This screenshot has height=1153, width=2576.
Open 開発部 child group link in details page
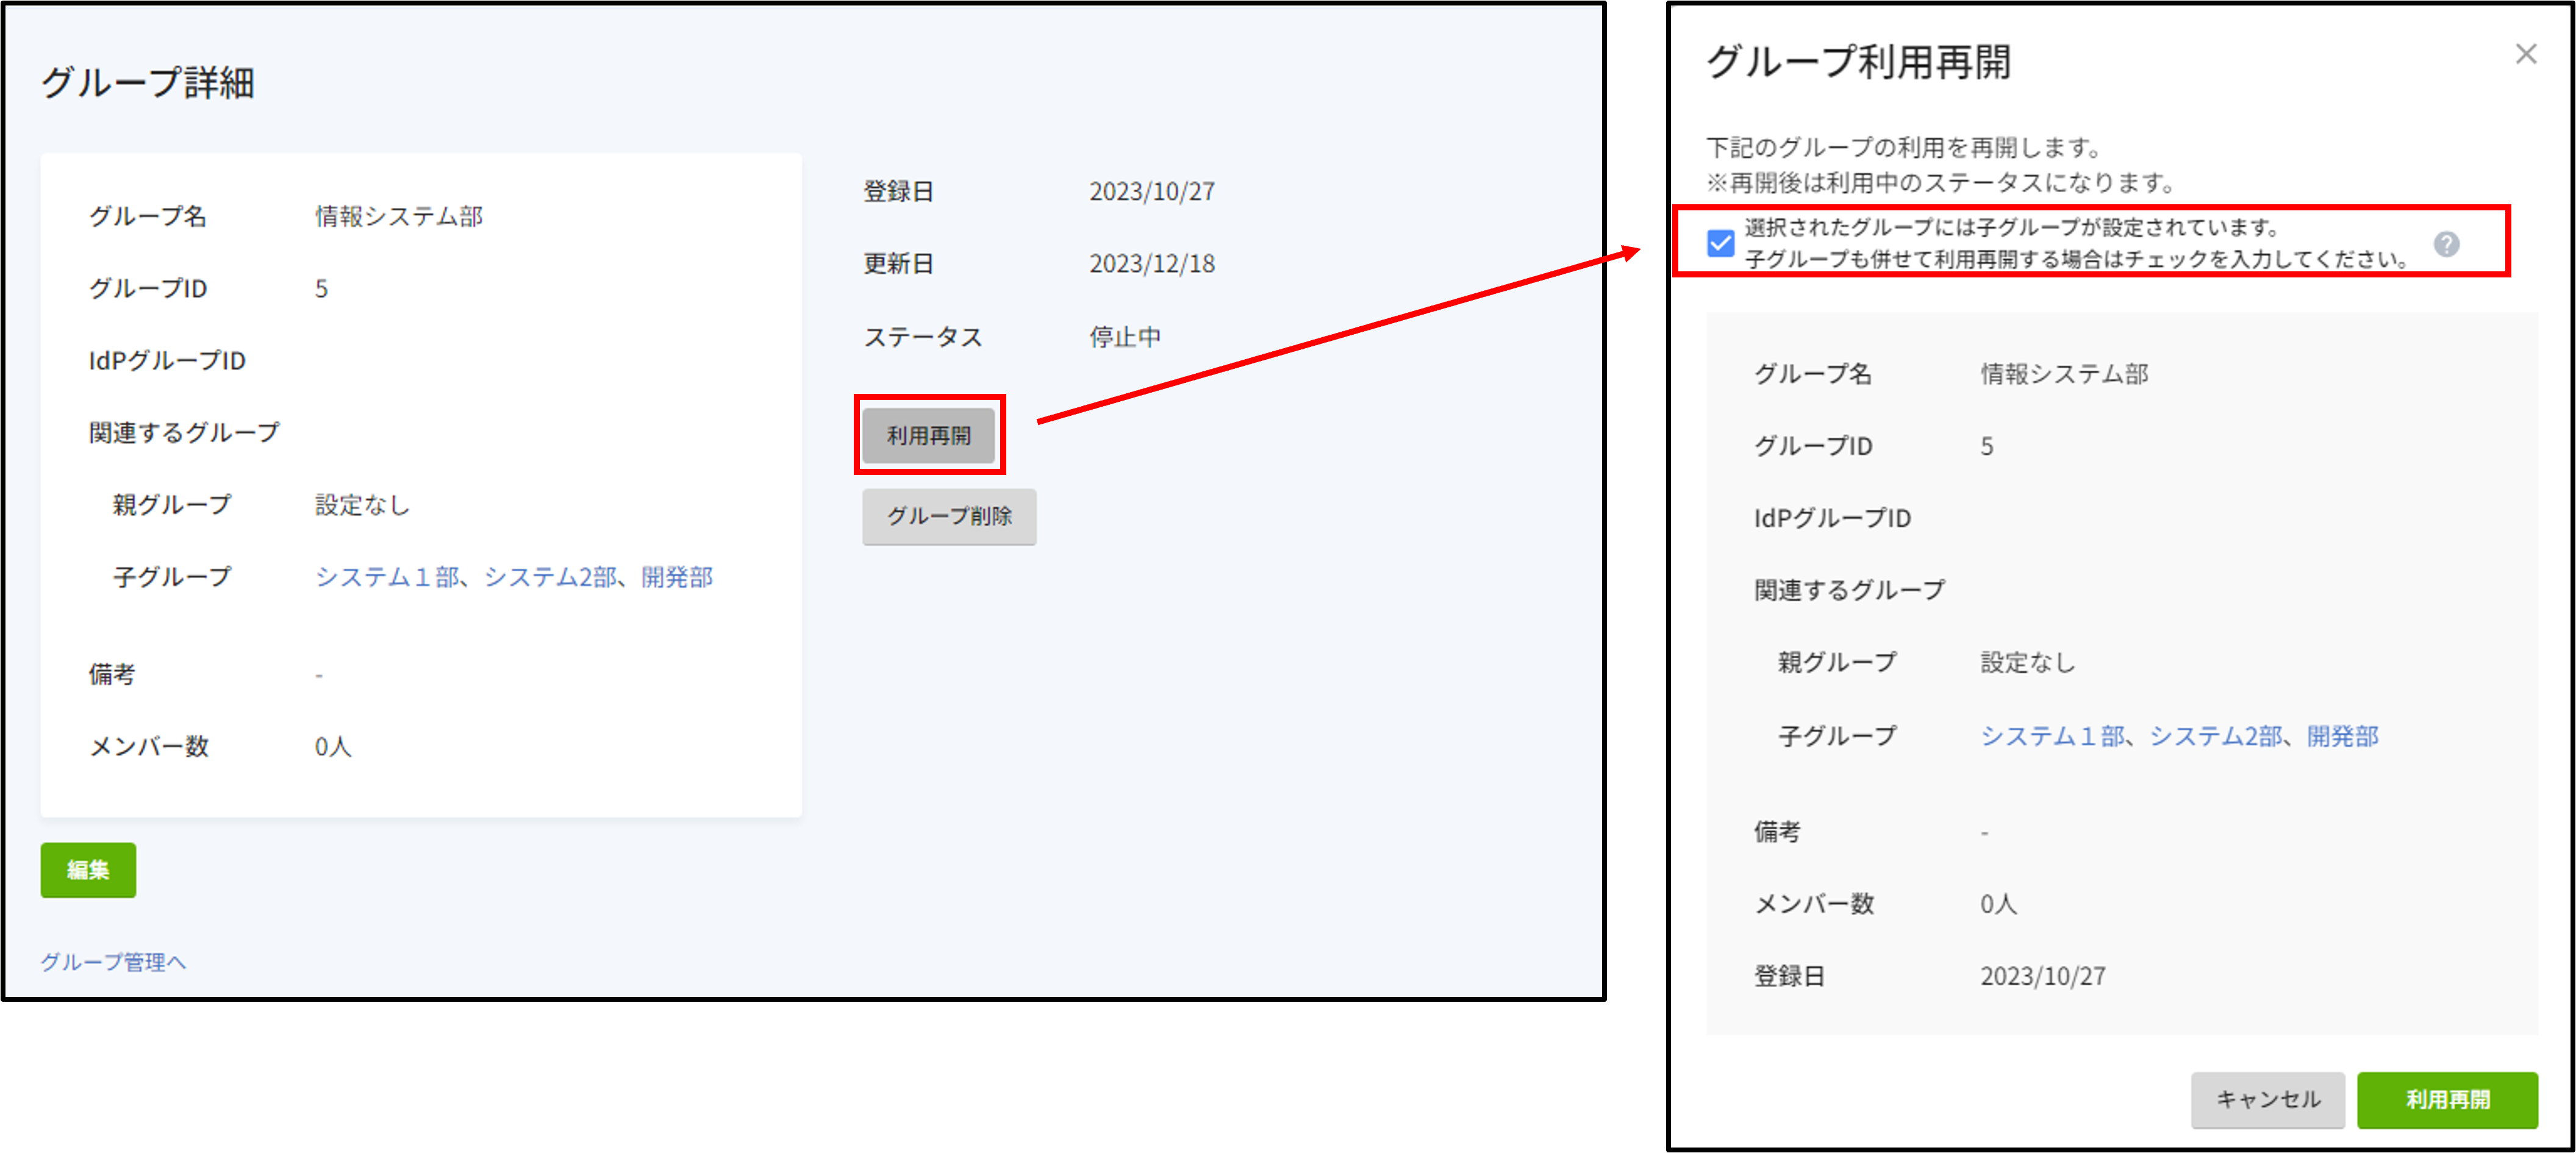click(677, 577)
